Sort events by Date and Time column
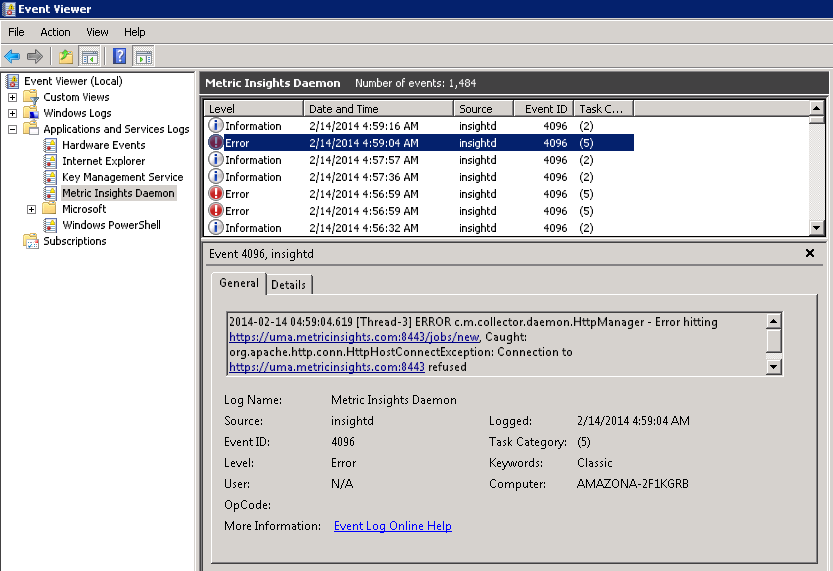Screen dimensions: 833x571 [378, 108]
